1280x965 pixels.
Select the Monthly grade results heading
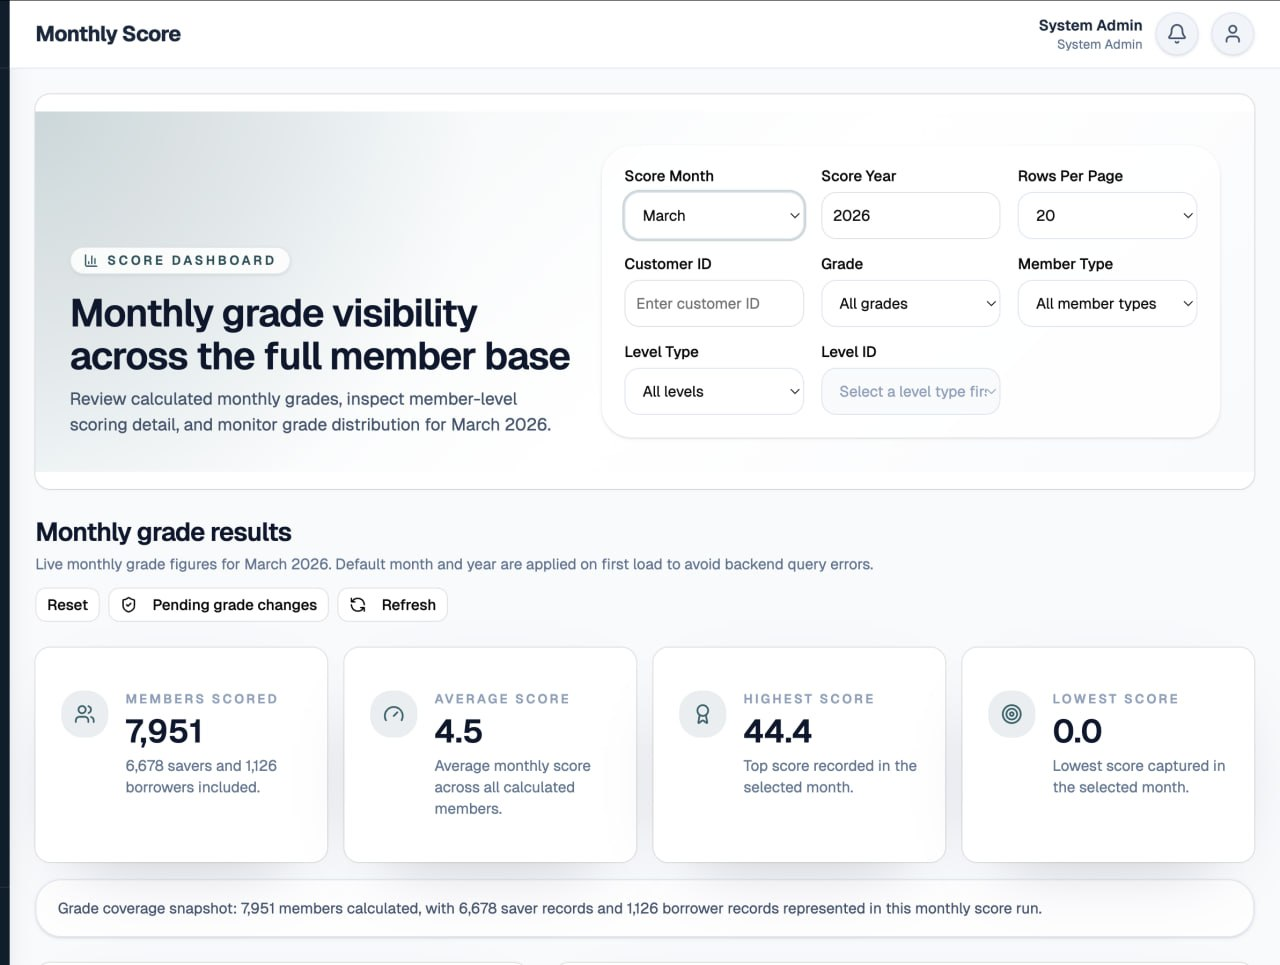coord(164,532)
